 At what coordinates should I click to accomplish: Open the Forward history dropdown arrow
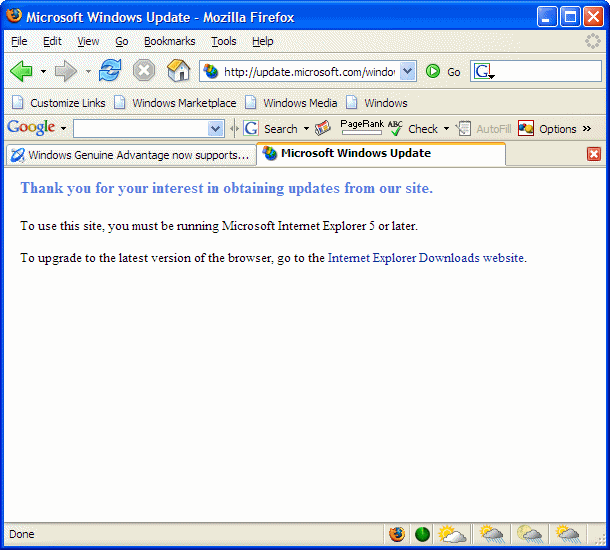coord(88,72)
